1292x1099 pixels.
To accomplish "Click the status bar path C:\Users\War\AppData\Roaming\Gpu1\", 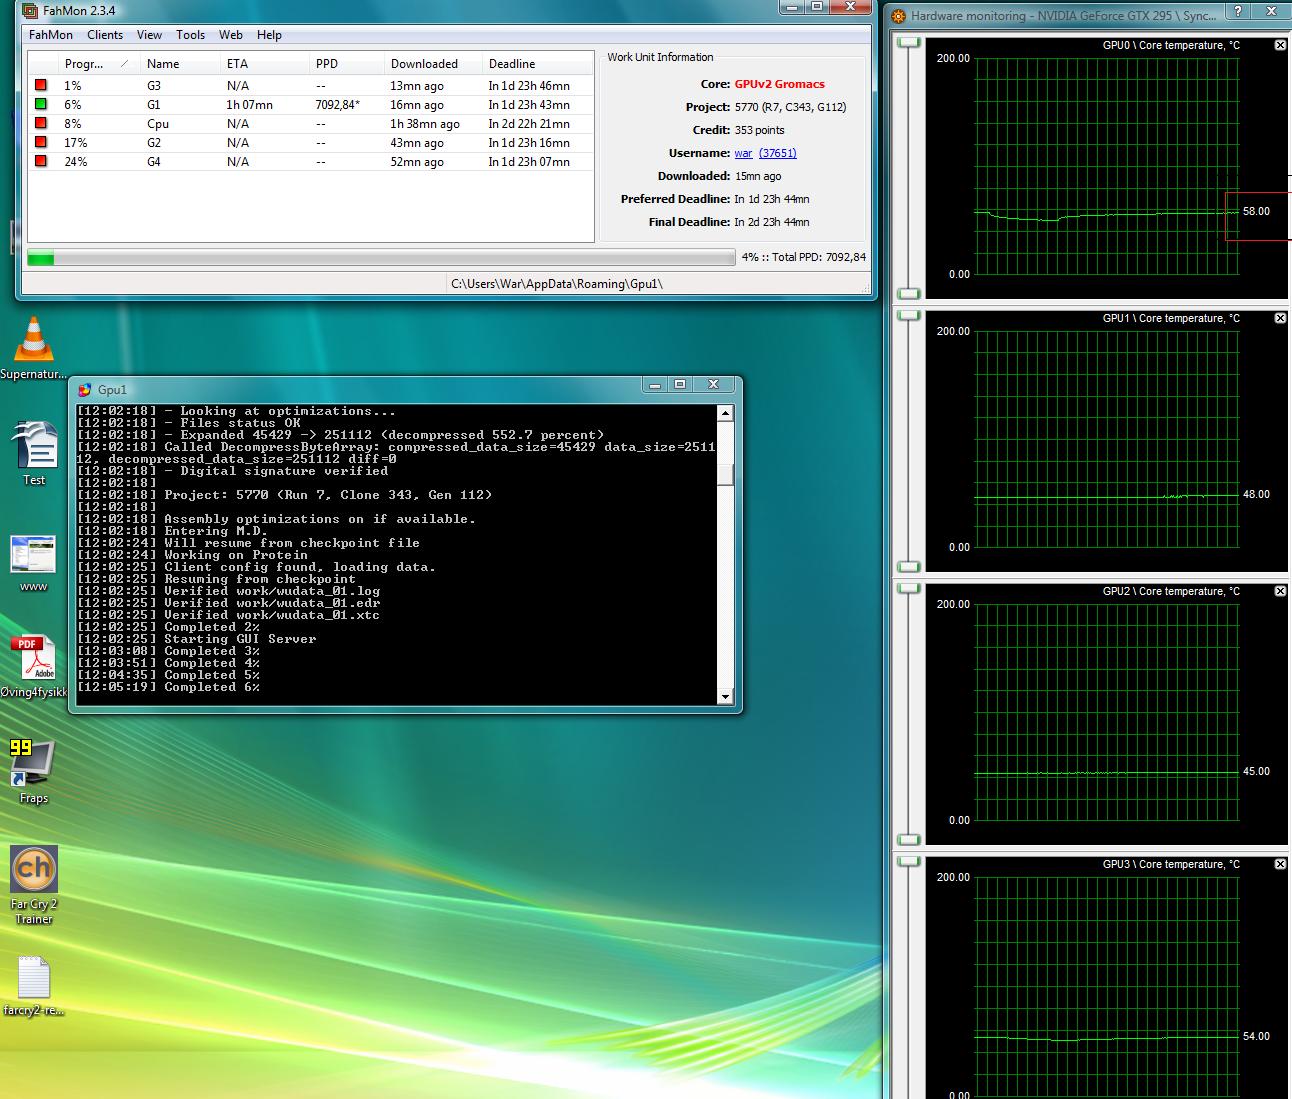I will coord(557,284).
